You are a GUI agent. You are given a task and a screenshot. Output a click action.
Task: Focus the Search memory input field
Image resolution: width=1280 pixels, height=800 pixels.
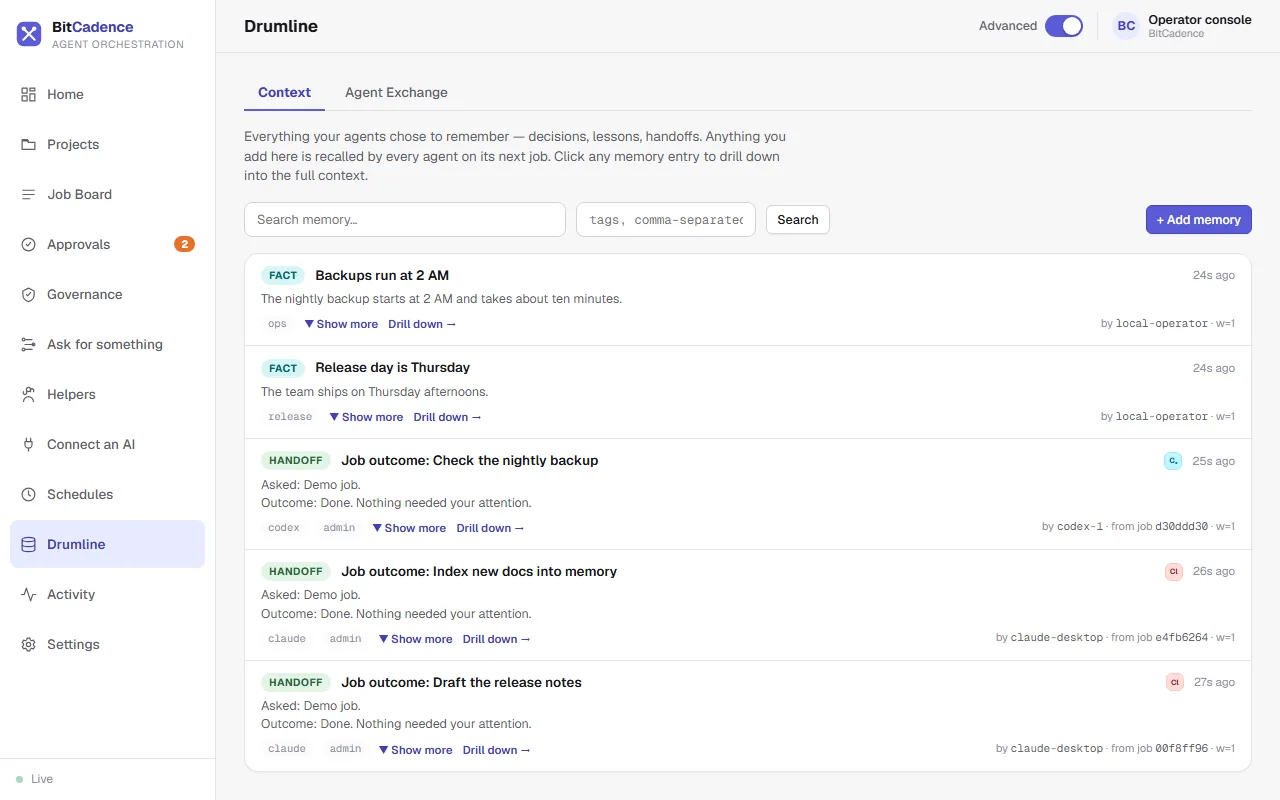pyautogui.click(x=405, y=219)
